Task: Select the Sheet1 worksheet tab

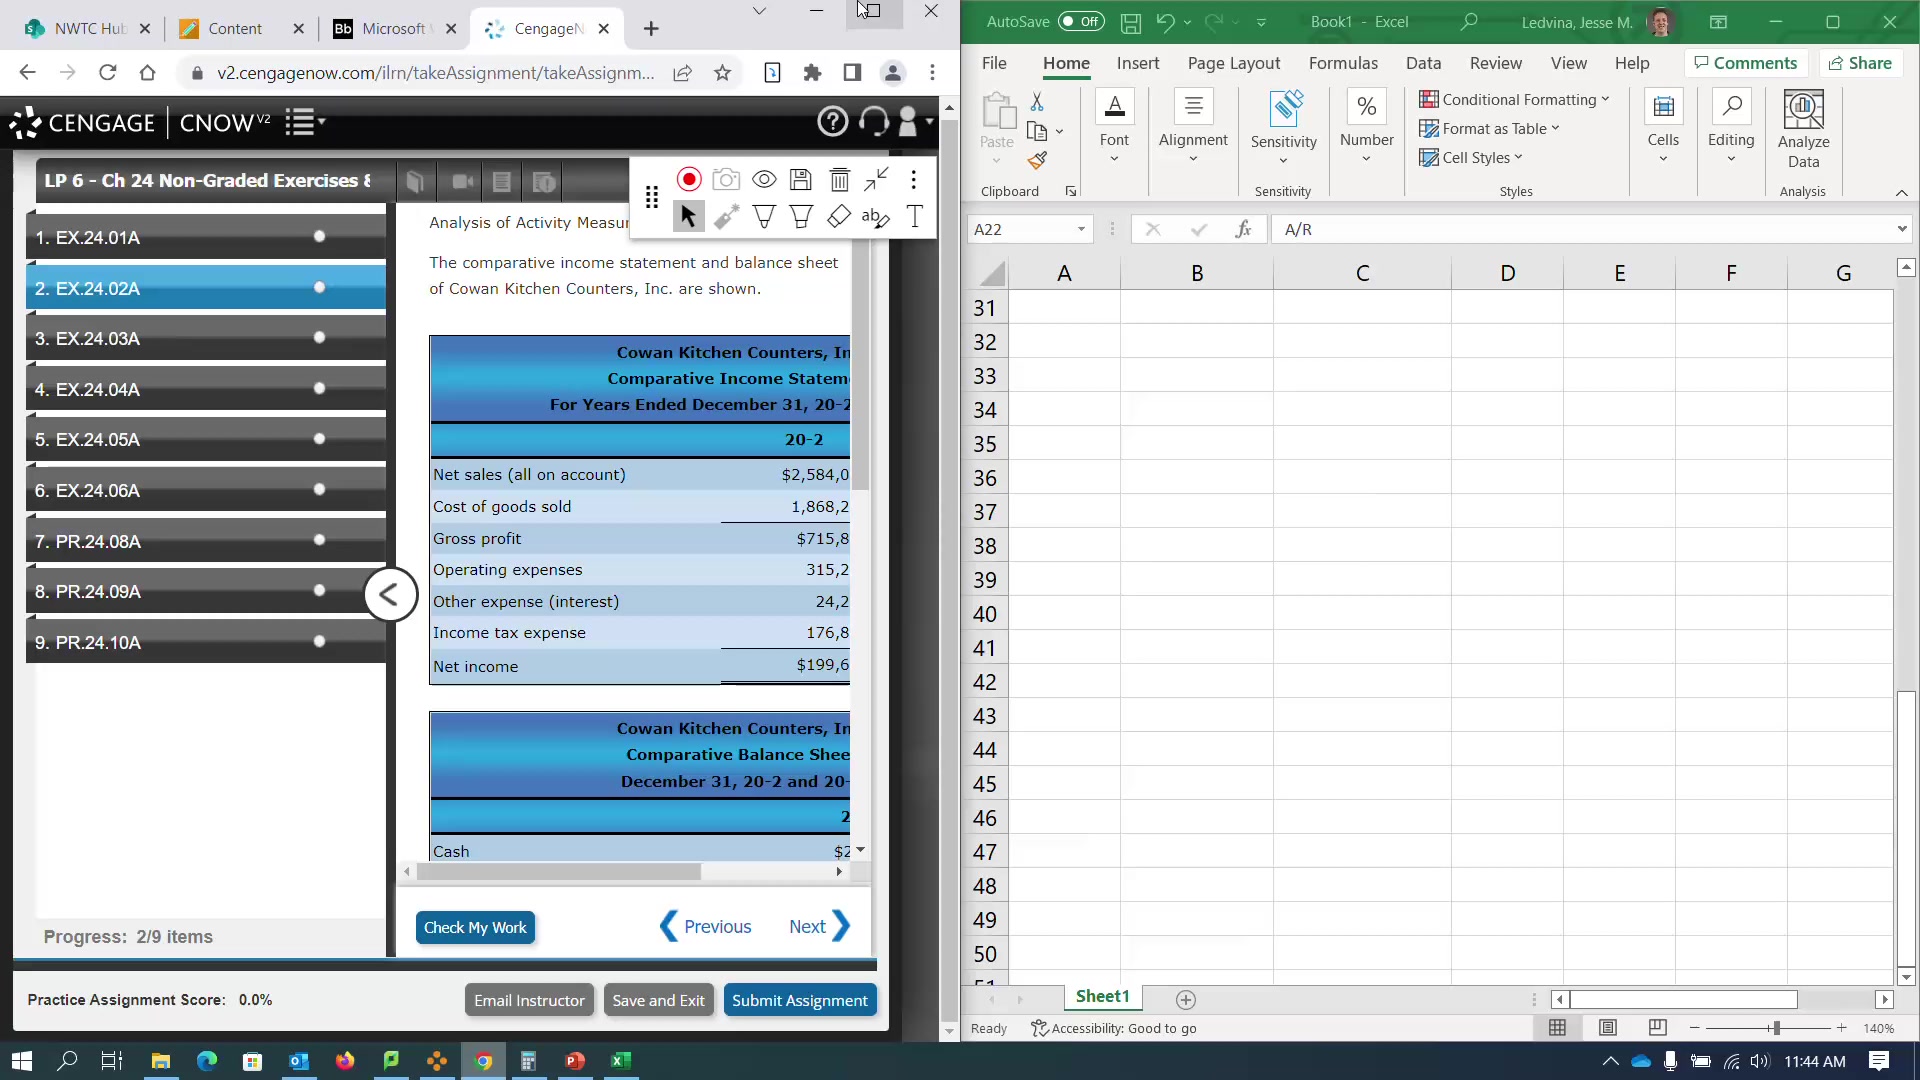Action: (x=1102, y=997)
